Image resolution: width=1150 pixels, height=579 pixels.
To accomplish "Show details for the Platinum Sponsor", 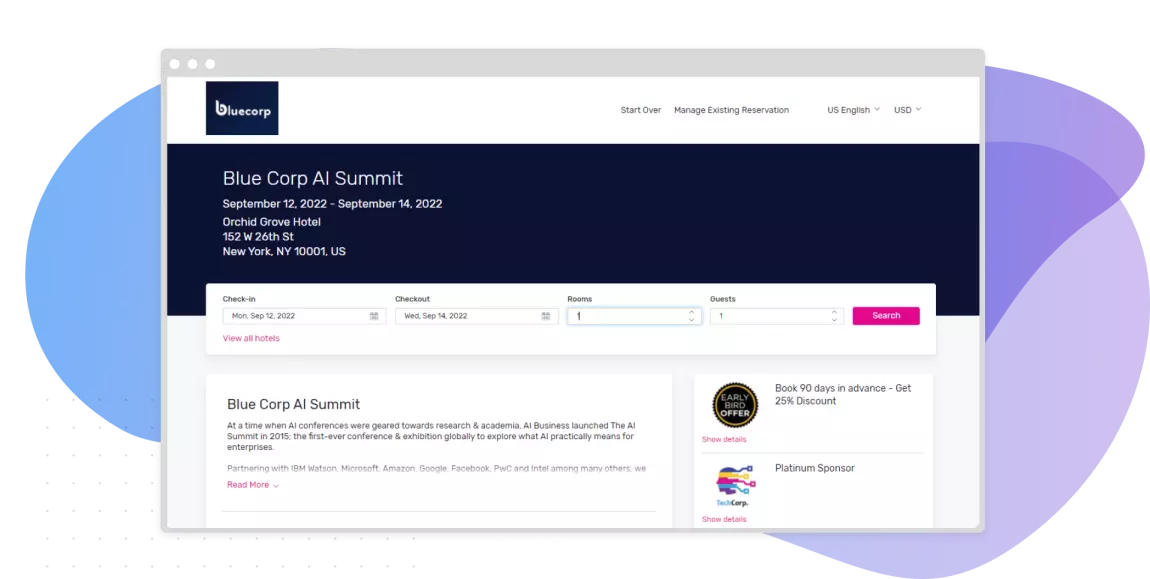I will pyautogui.click(x=724, y=519).
